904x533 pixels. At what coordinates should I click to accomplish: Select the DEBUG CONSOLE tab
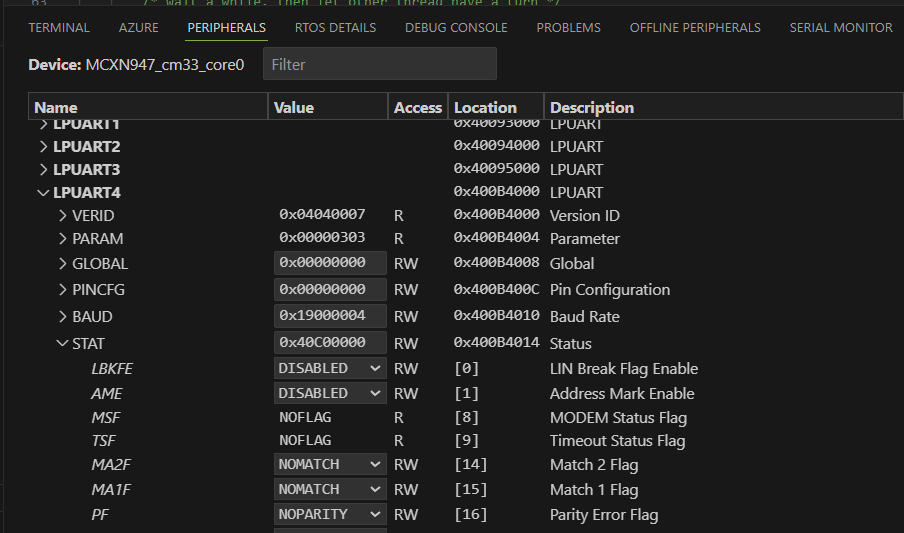point(456,28)
